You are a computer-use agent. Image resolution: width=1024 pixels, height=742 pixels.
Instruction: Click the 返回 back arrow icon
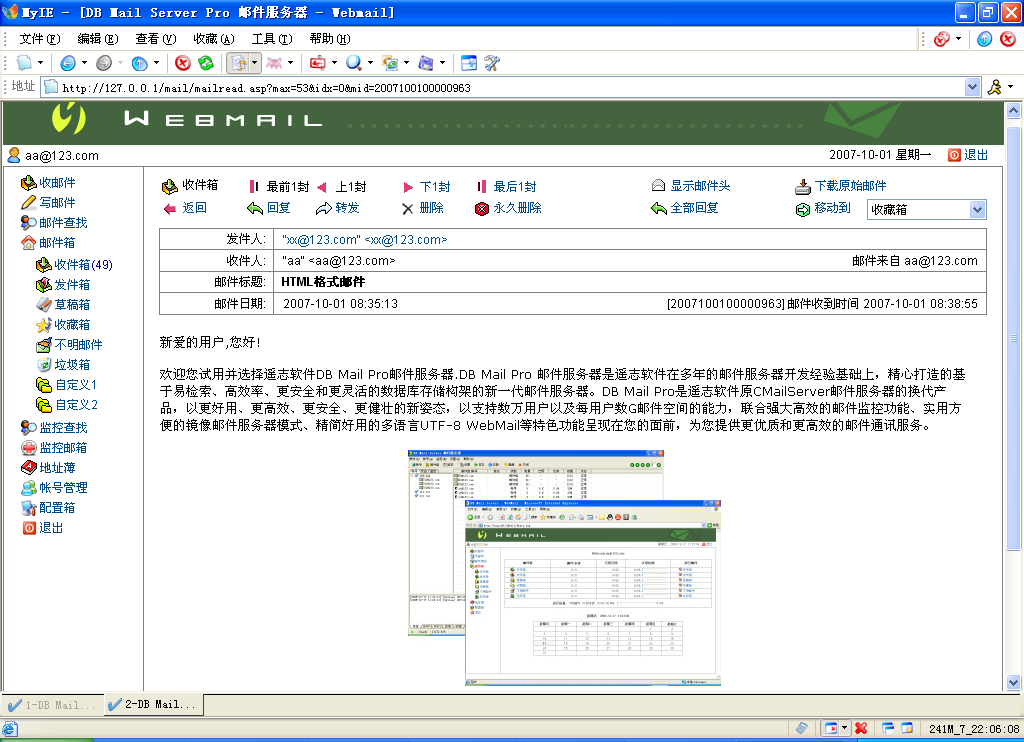170,208
